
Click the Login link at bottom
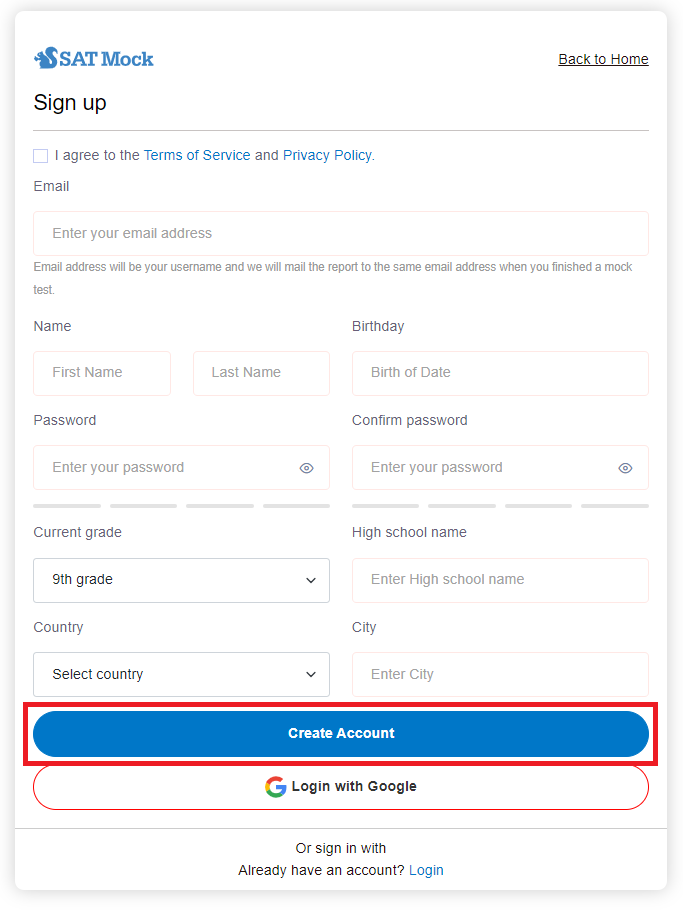pyautogui.click(x=426, y=871)
